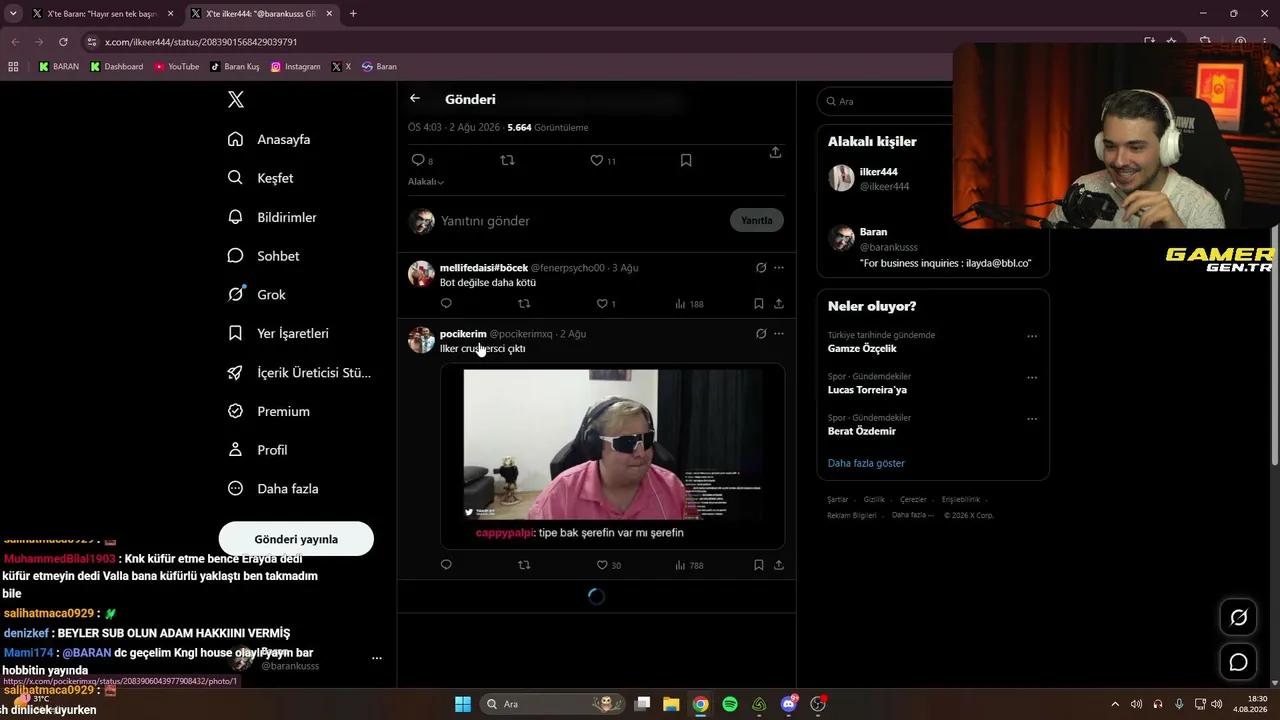The height and width of the screenshot is (720, 1280).
Task: Bookmark the mellifedaisi reply
Action: pyautogui.click(x=759, y=304)
